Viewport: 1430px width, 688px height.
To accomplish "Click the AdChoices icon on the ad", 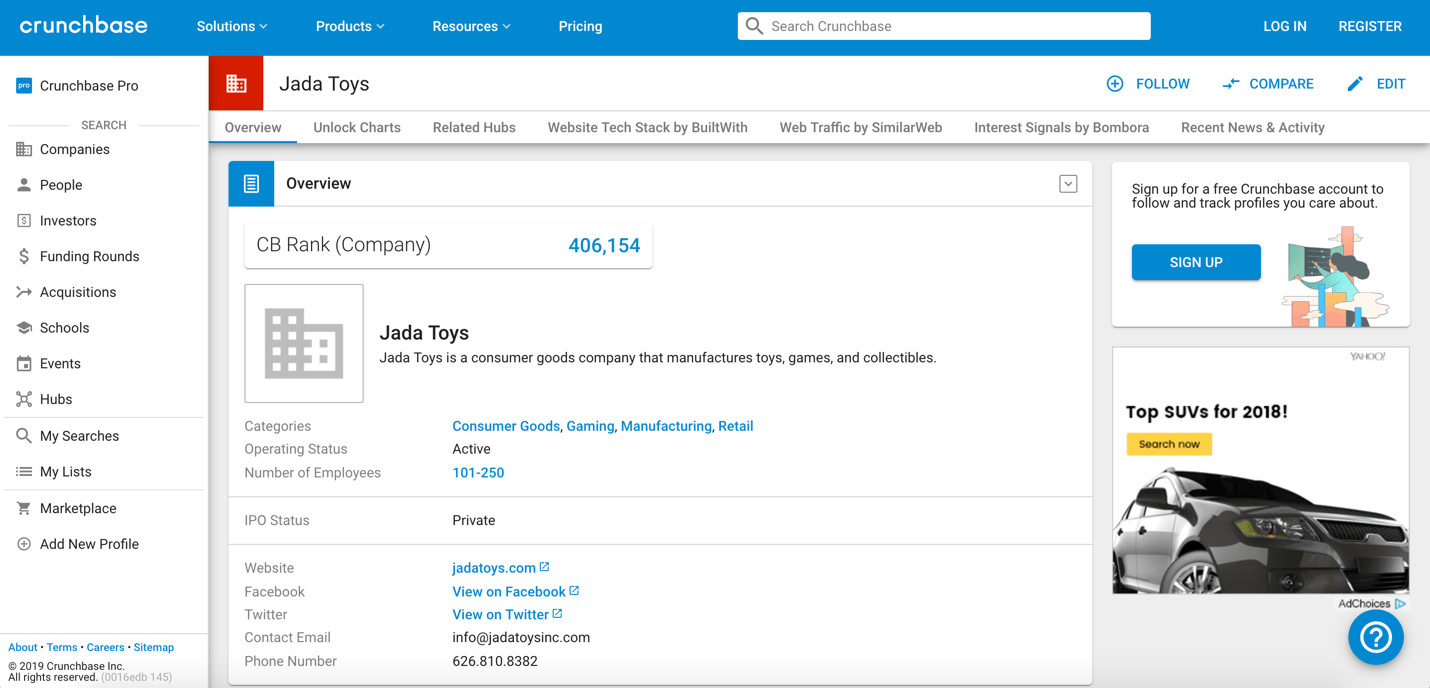I will point(1400,604).
